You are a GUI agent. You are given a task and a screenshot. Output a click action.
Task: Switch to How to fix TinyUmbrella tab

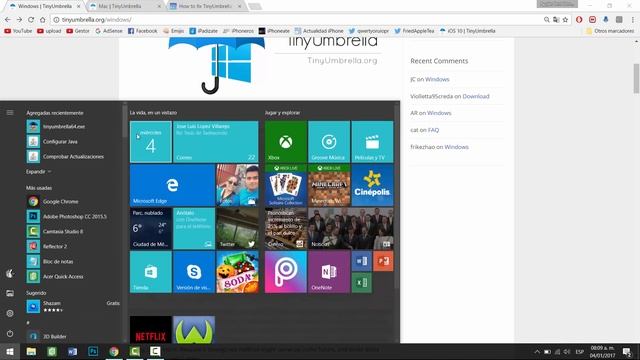tap(205, 6)
